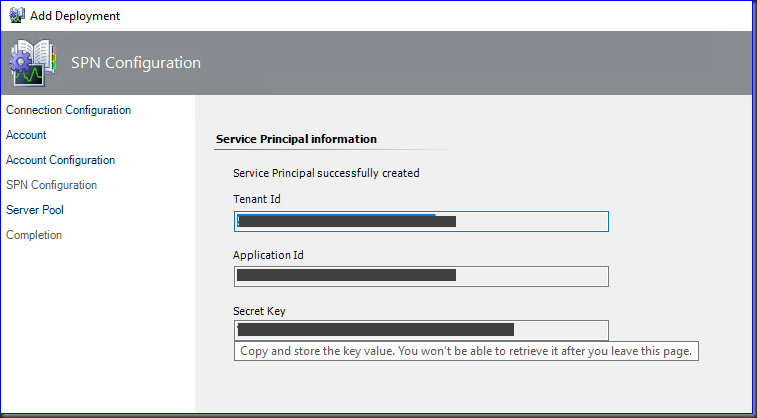Click the Secret Key label
The width and height of the screenshot is (757, 418).
click(x=259, y=311)
